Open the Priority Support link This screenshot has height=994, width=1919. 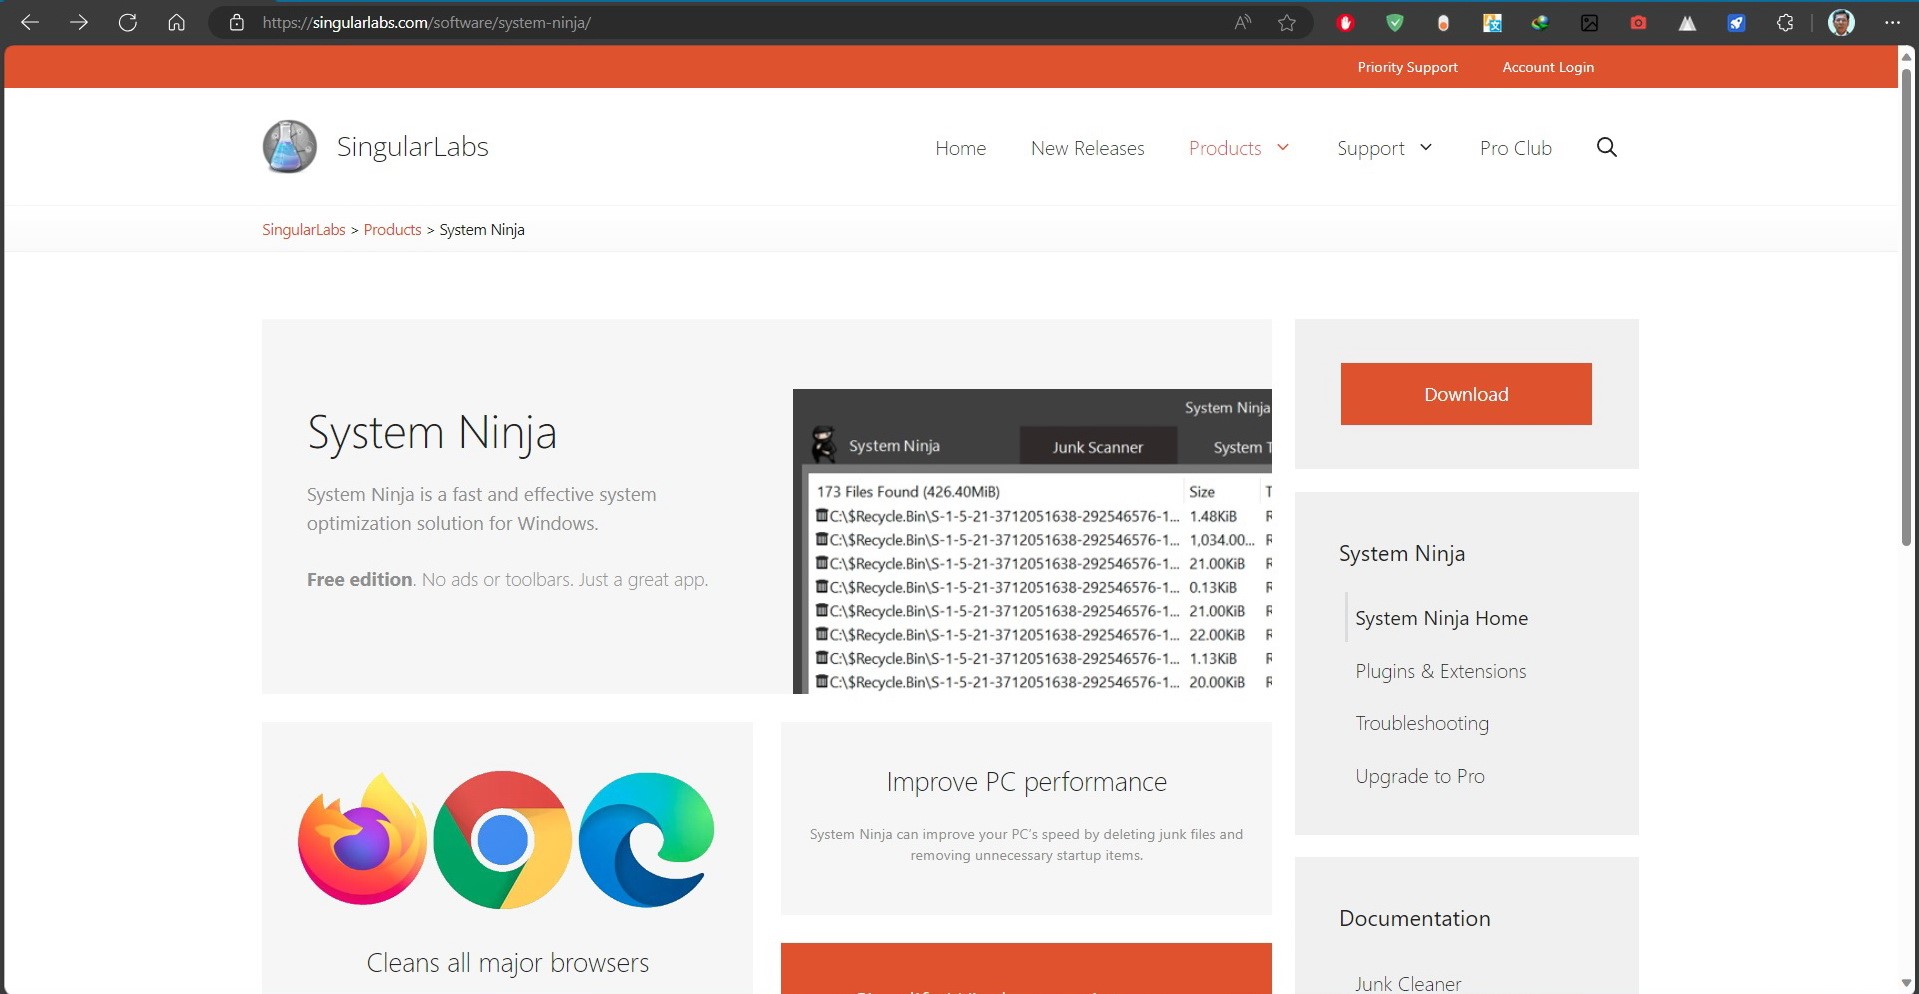(1408, 67)
